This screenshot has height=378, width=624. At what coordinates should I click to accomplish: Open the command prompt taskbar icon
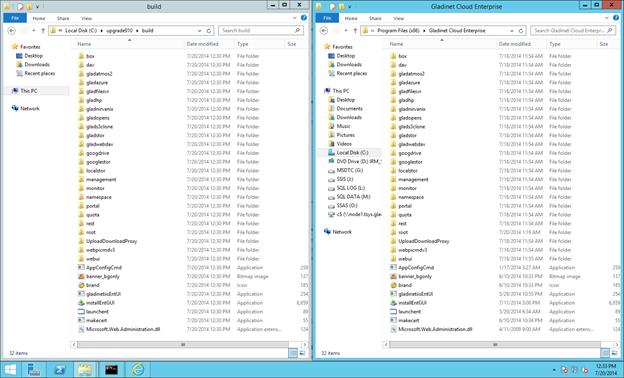click(x=111, y=370)
